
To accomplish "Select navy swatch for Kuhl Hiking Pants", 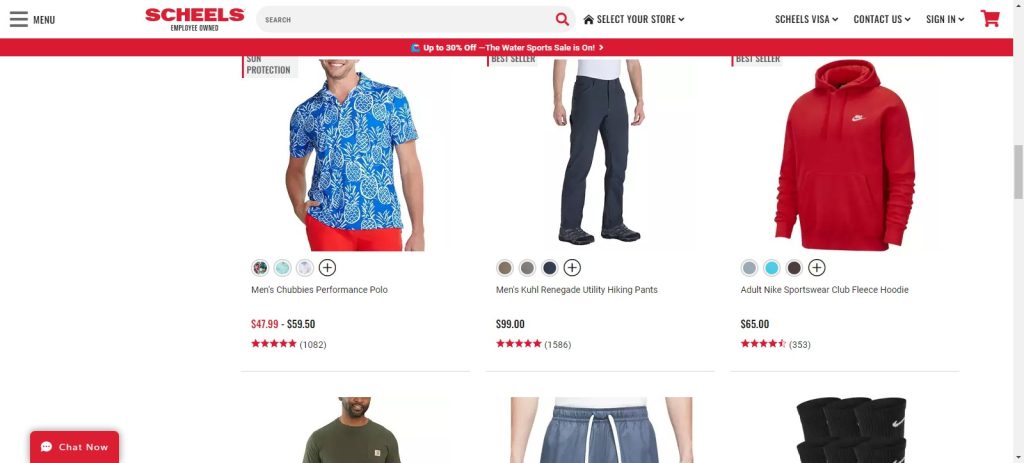I will pyautogui.click(x=550, y=268).
